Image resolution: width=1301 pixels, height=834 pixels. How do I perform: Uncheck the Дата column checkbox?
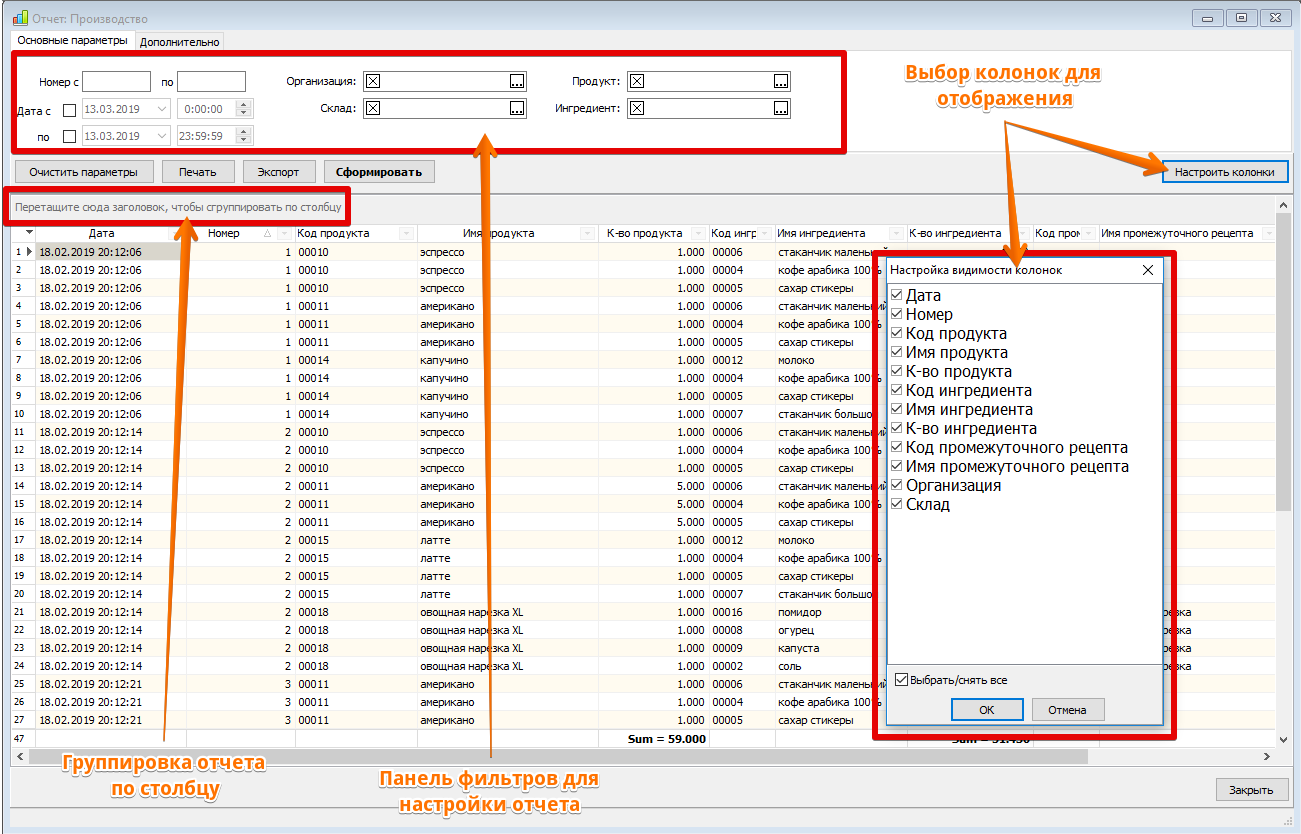pyautogui.click(x=897, y=296)
